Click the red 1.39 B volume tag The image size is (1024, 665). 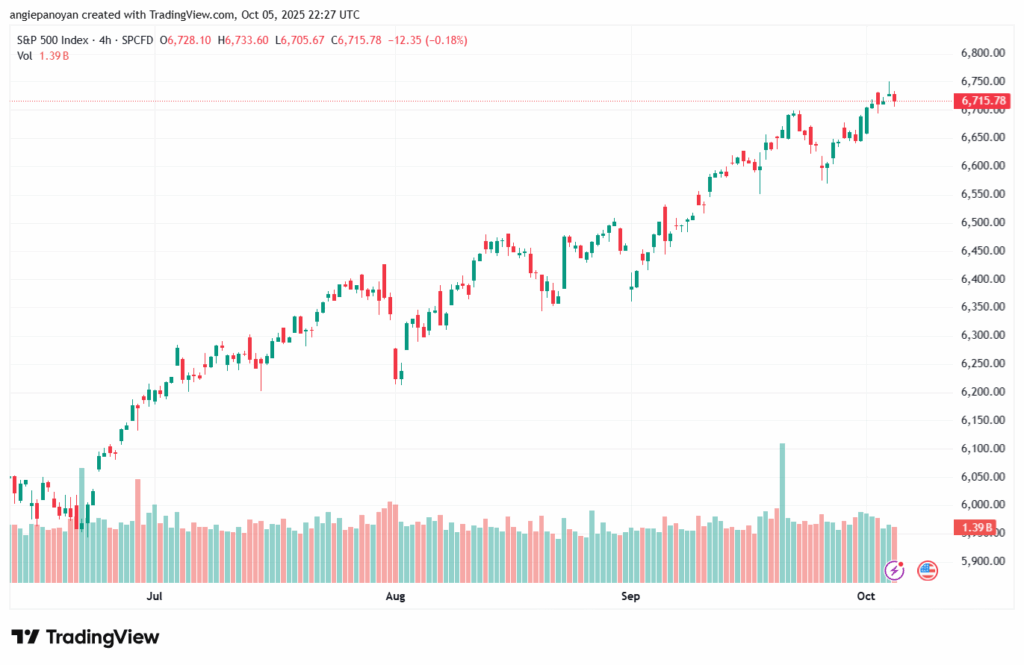975,527
